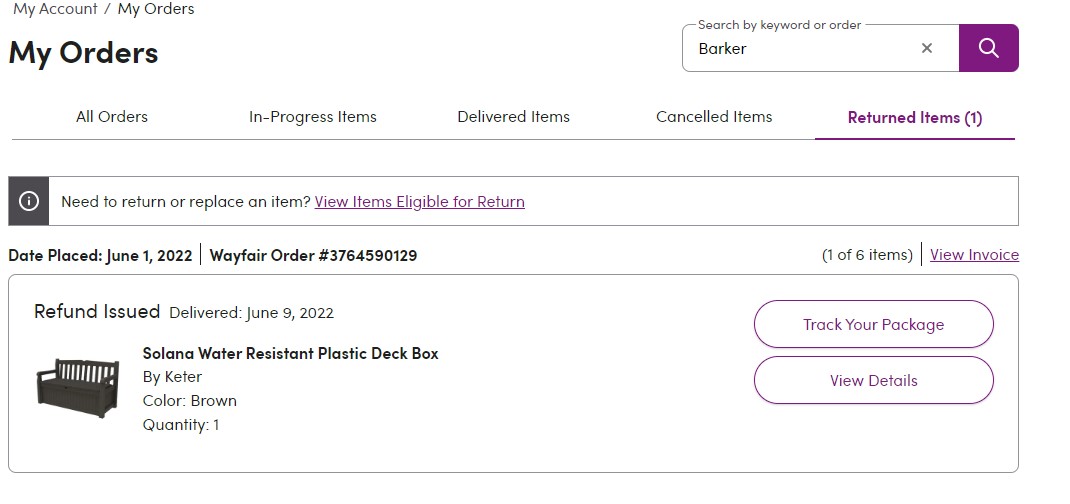The height and width of the screenshot is (504, 1070).
Task: Open the View Invoice link
Action: click(974, 254)
